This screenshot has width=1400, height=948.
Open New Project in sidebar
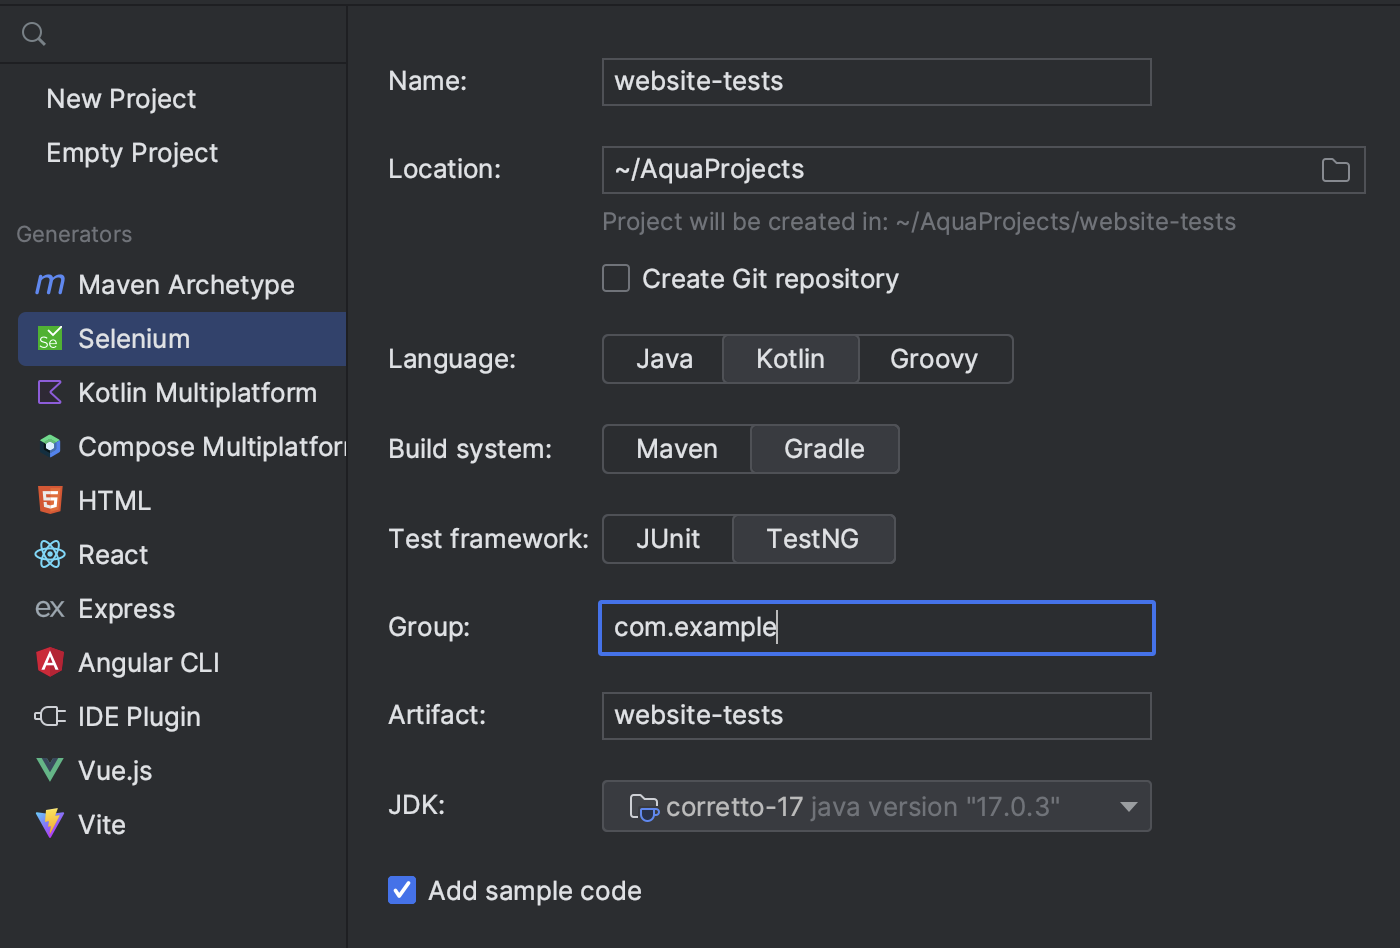[121, 99]
